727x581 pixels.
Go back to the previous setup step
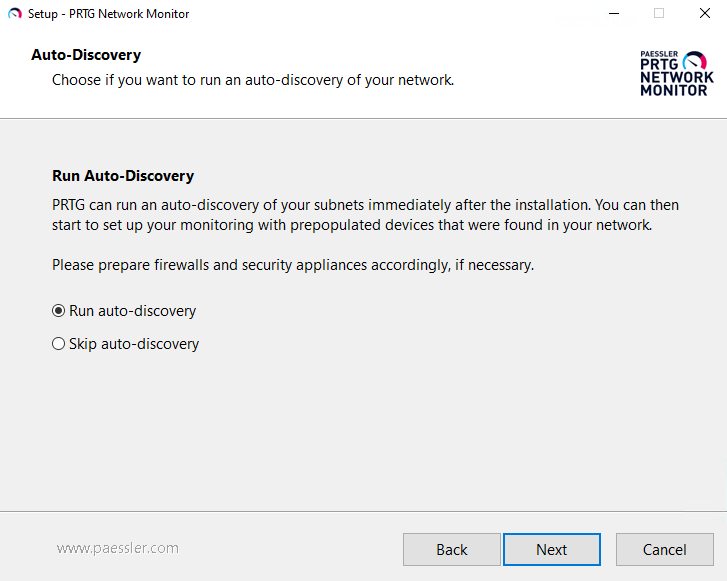pos(451,549)
